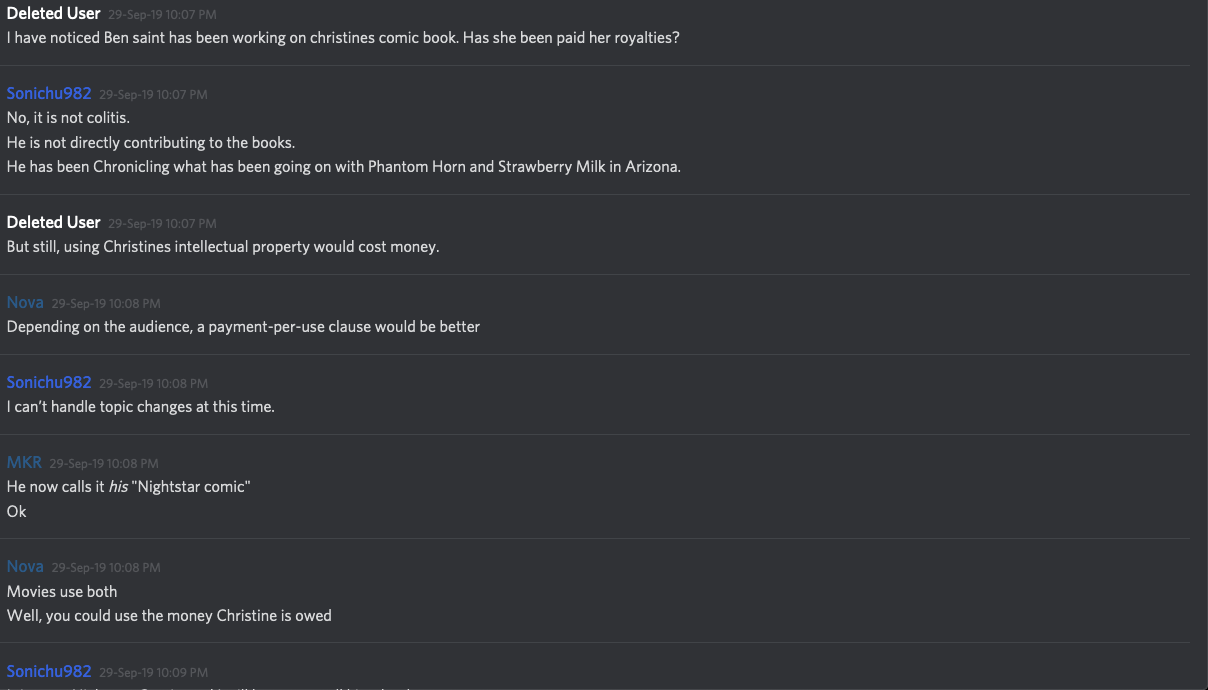Click the message "No, it is not colitis."
The width and height of the screenshot is (1208, 690).
68,118
